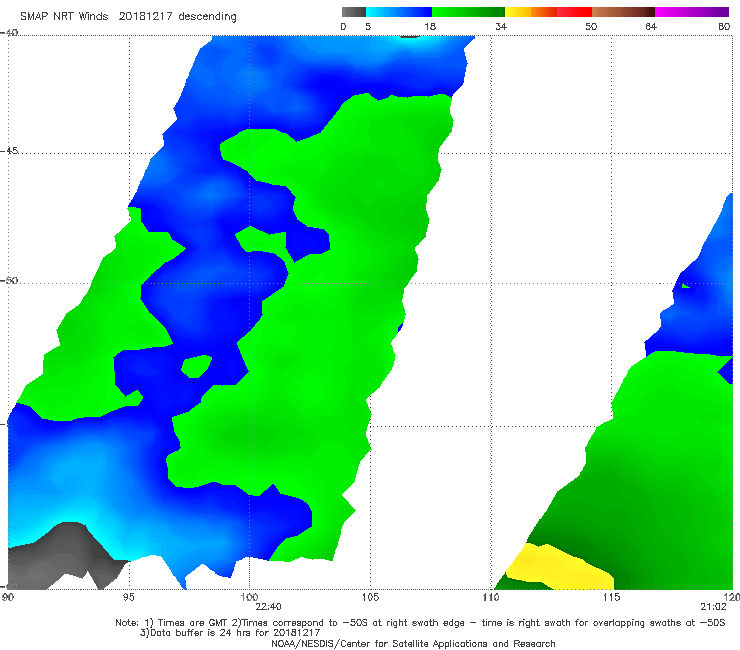This screenshot has width=740, height=650.
Task: Click the longitude label '105'
Action: (370, 597)
